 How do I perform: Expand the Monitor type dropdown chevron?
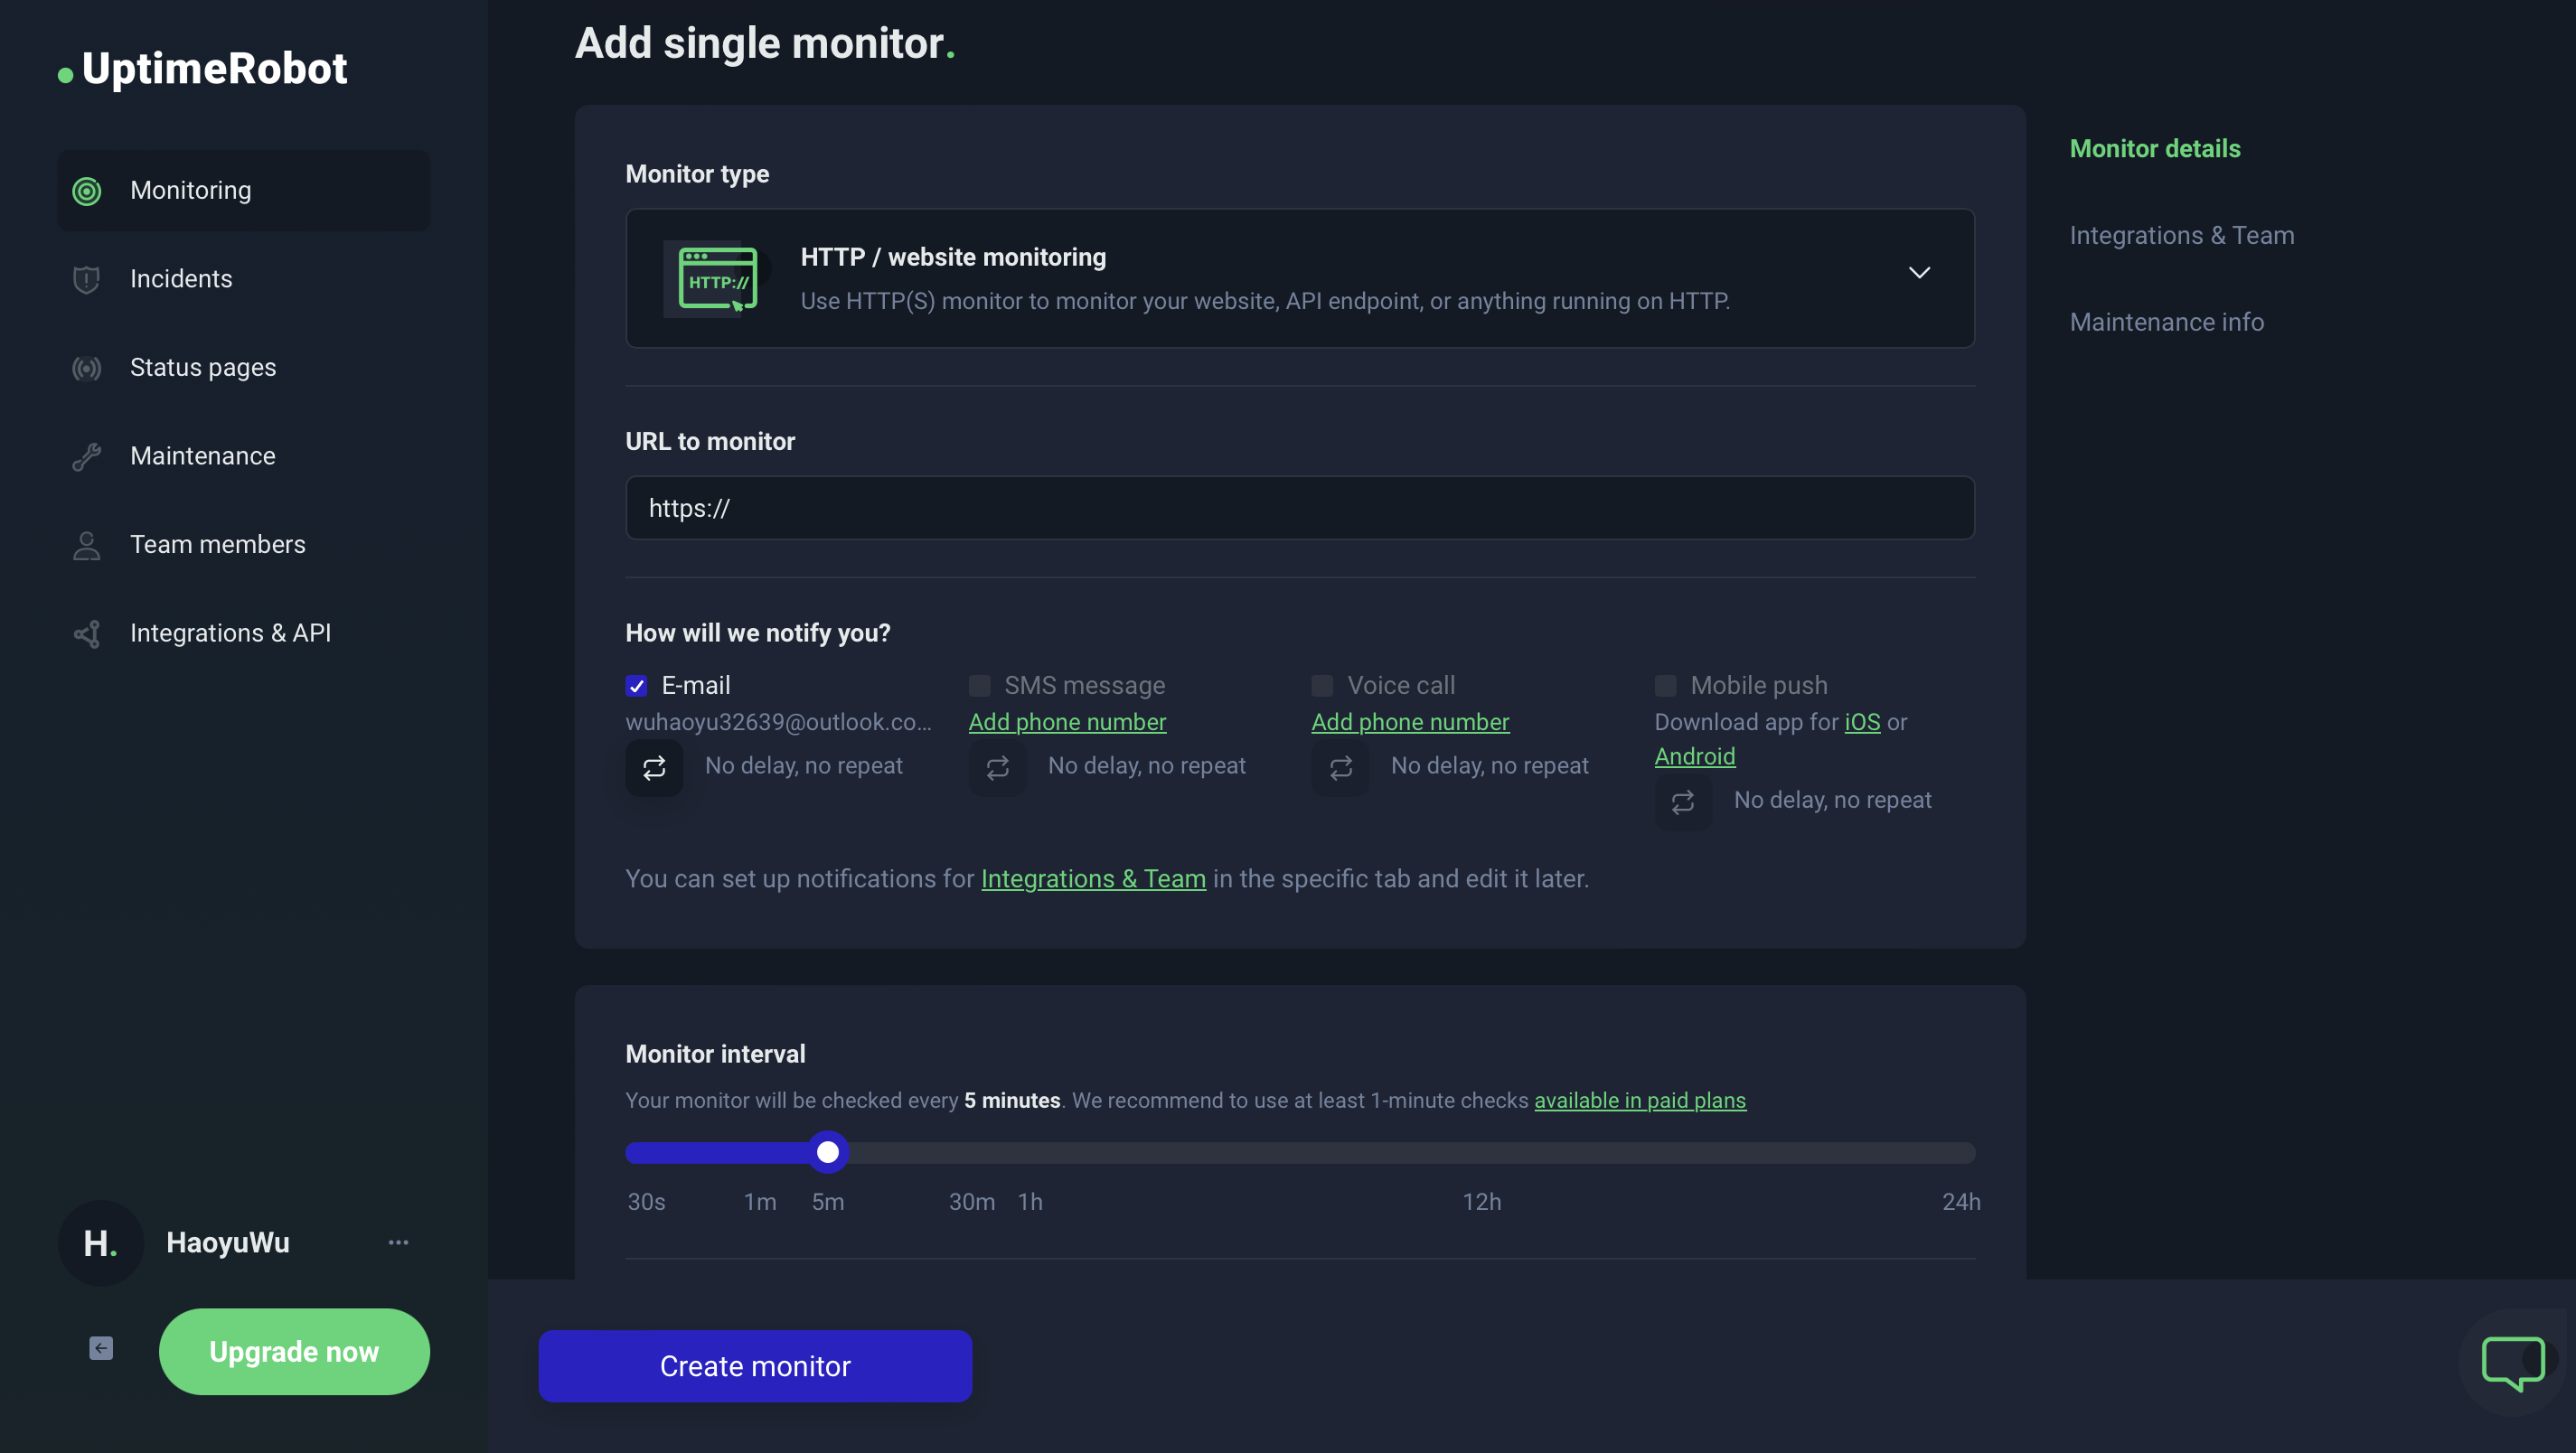coord(1919,272)
